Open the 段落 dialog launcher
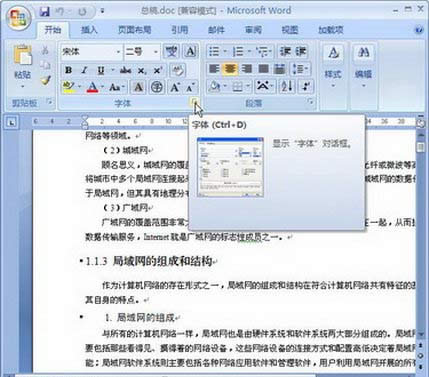This screenshot has height=377, width=429. [x=311, y=102]
